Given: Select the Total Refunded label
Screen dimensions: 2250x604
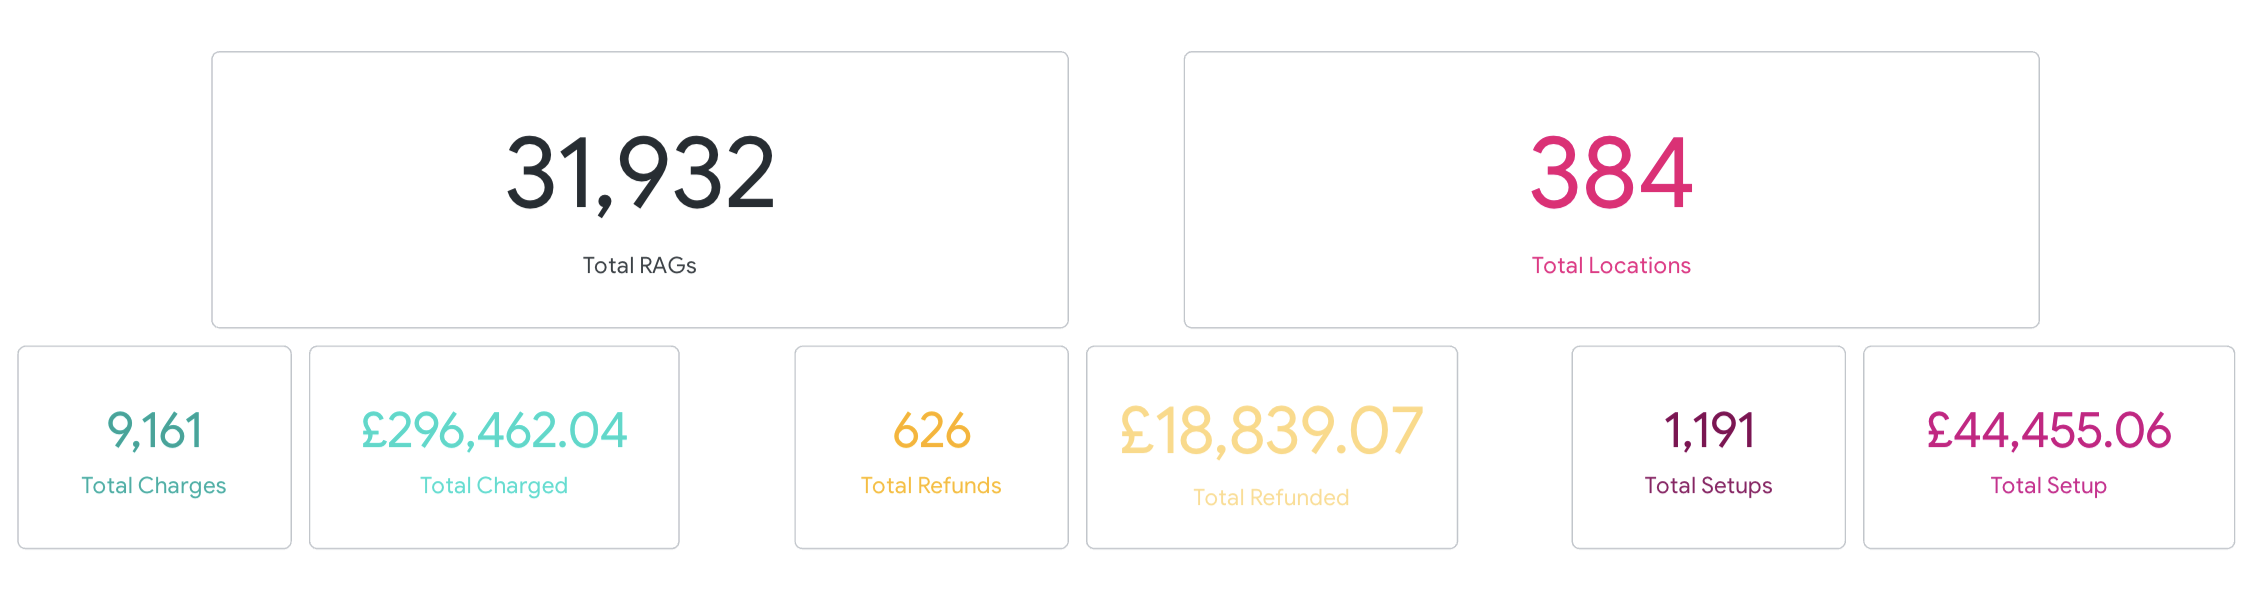Looking at the screenshot, I should pyautogui.click(x=1271, y=498).
